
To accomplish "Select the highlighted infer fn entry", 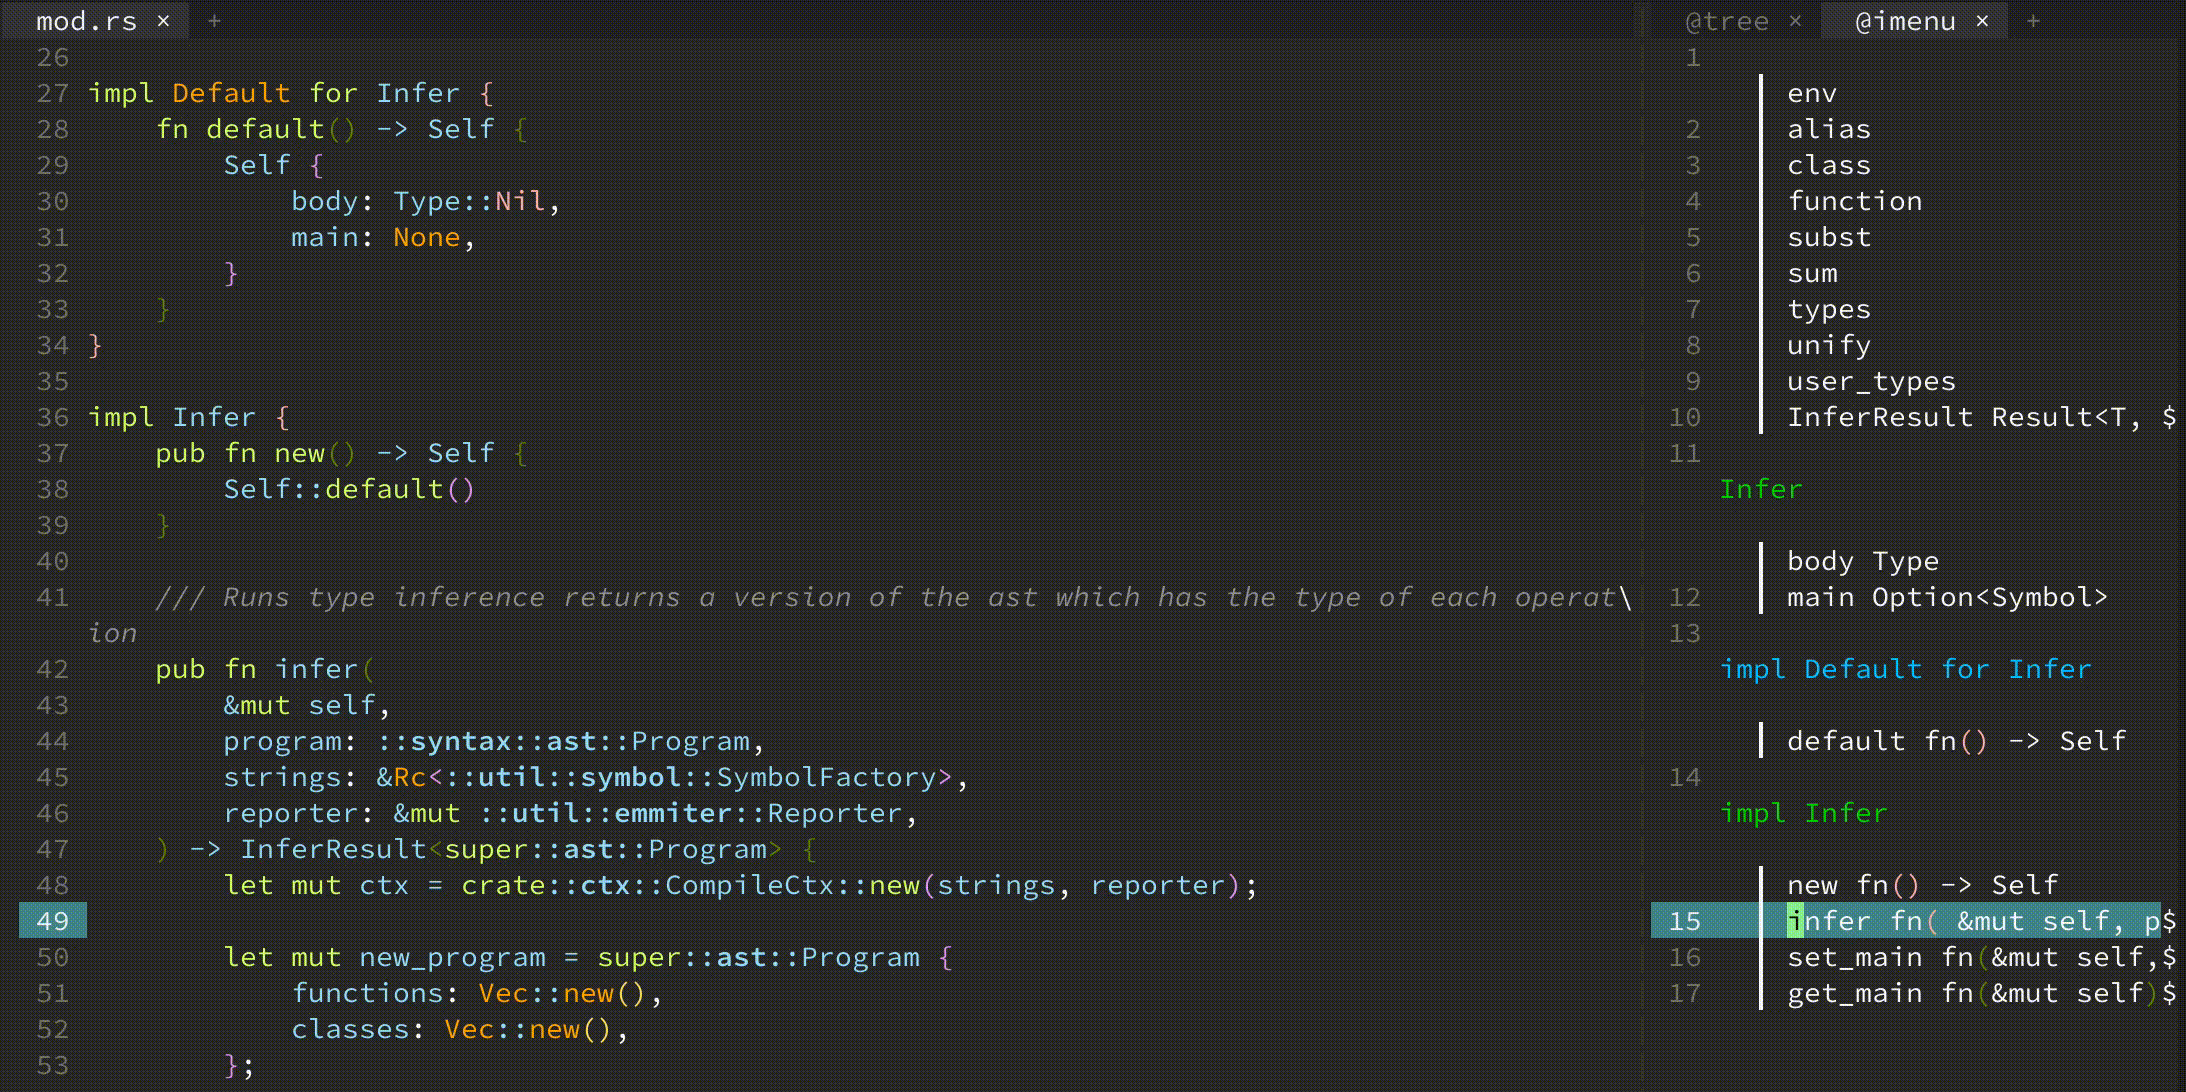I will click(x=1900, y=921).
